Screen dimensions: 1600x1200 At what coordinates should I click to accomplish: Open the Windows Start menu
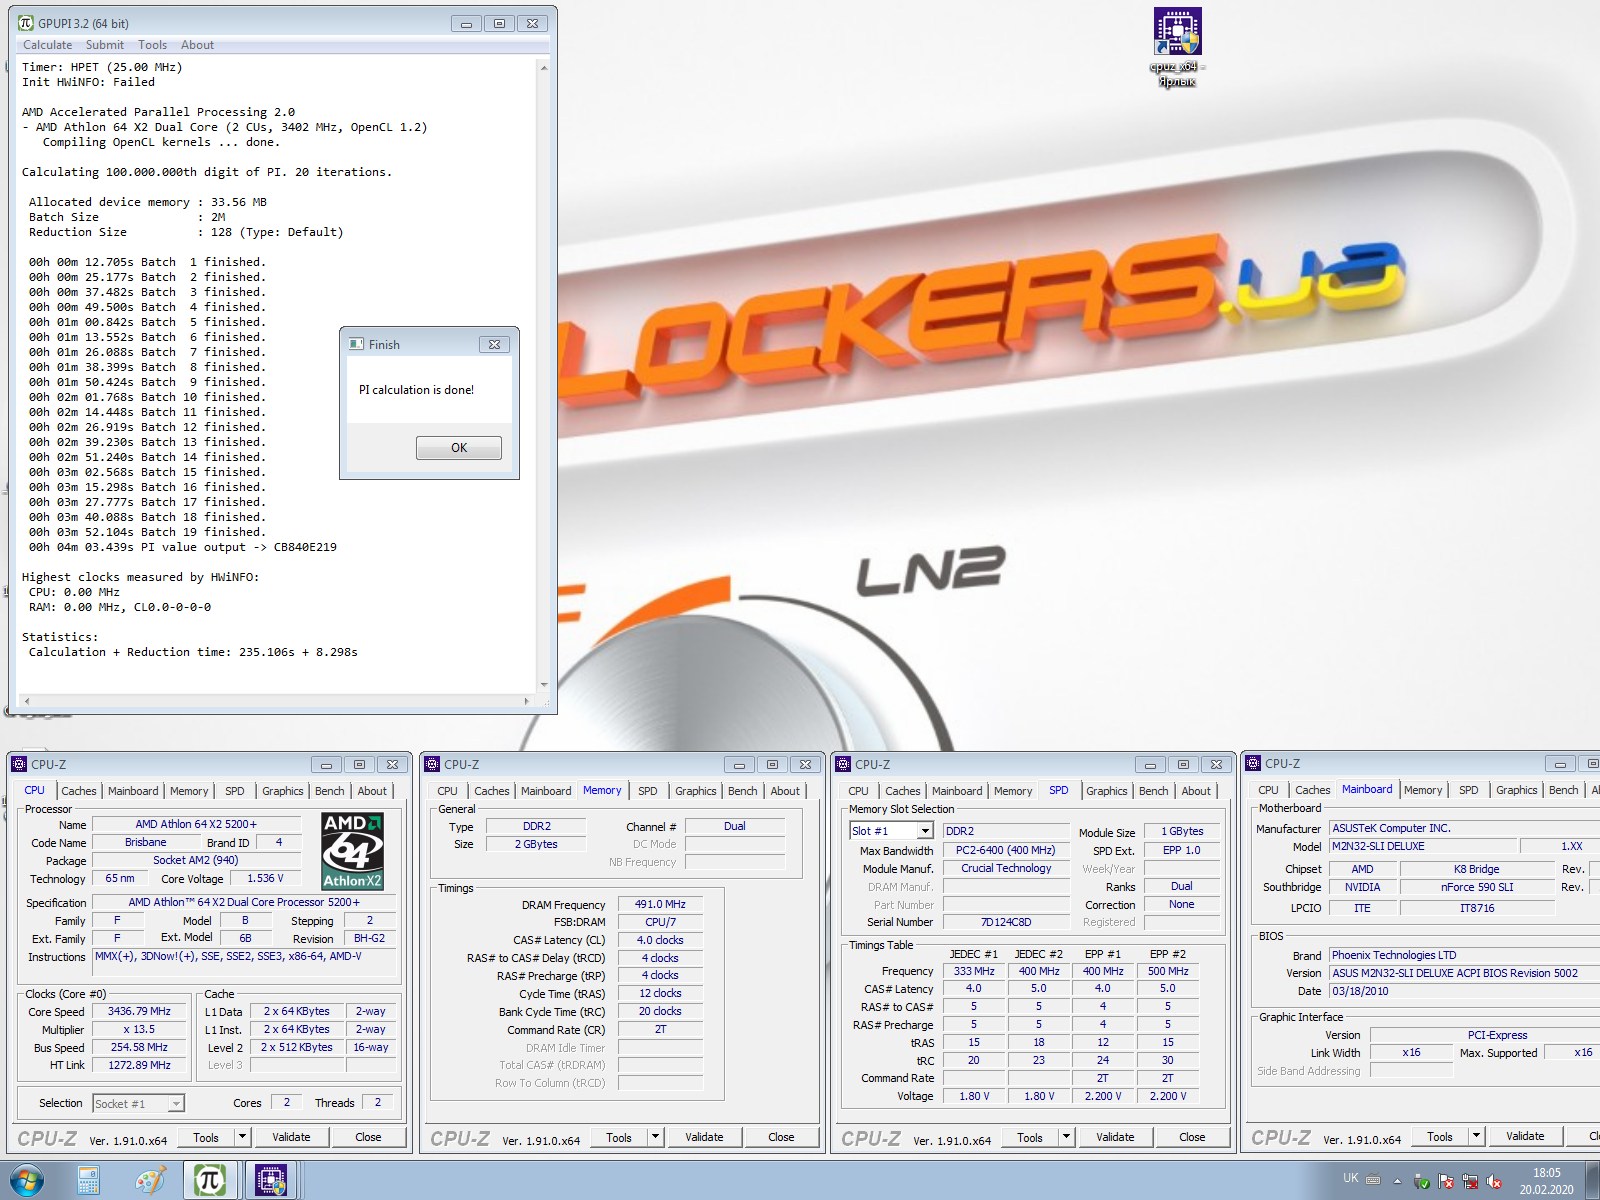(x=27, y=1181)
